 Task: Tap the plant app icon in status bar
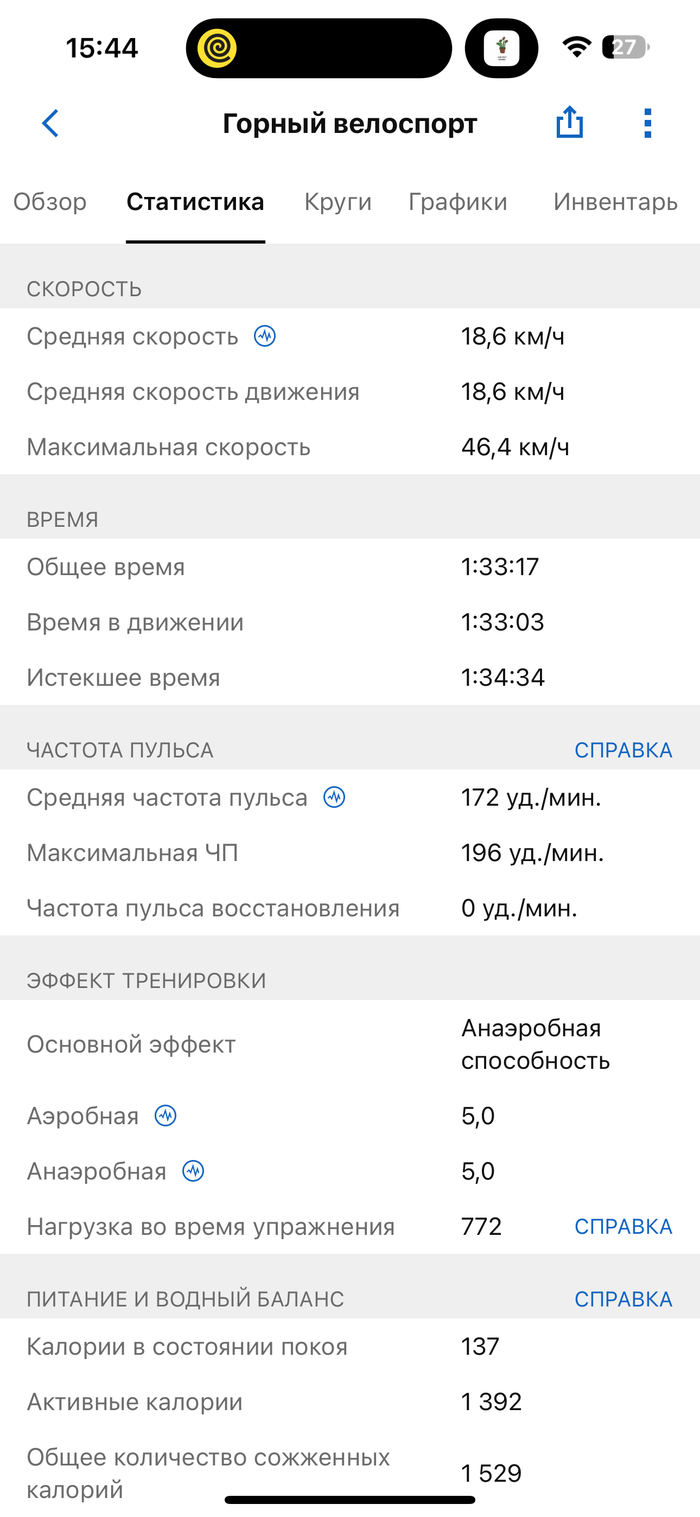pyautogui.click(x=501, y=48)
